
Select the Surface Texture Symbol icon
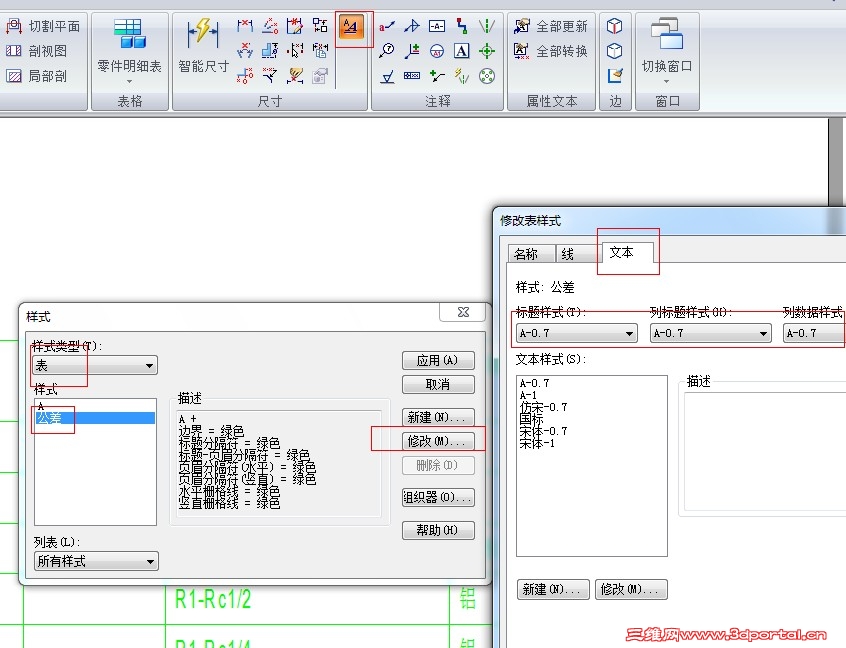click(387, 76)
